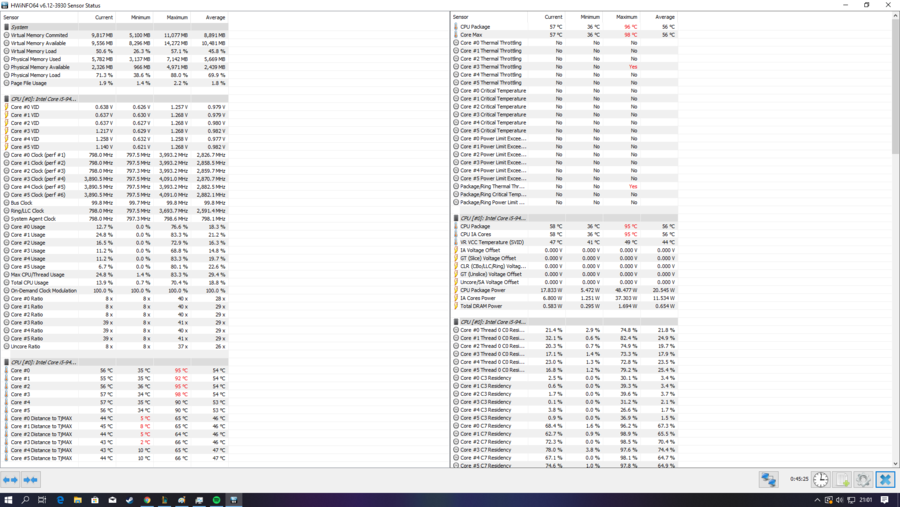Click the HWiNFO64 title bar app icon

(x=5, y=5)
